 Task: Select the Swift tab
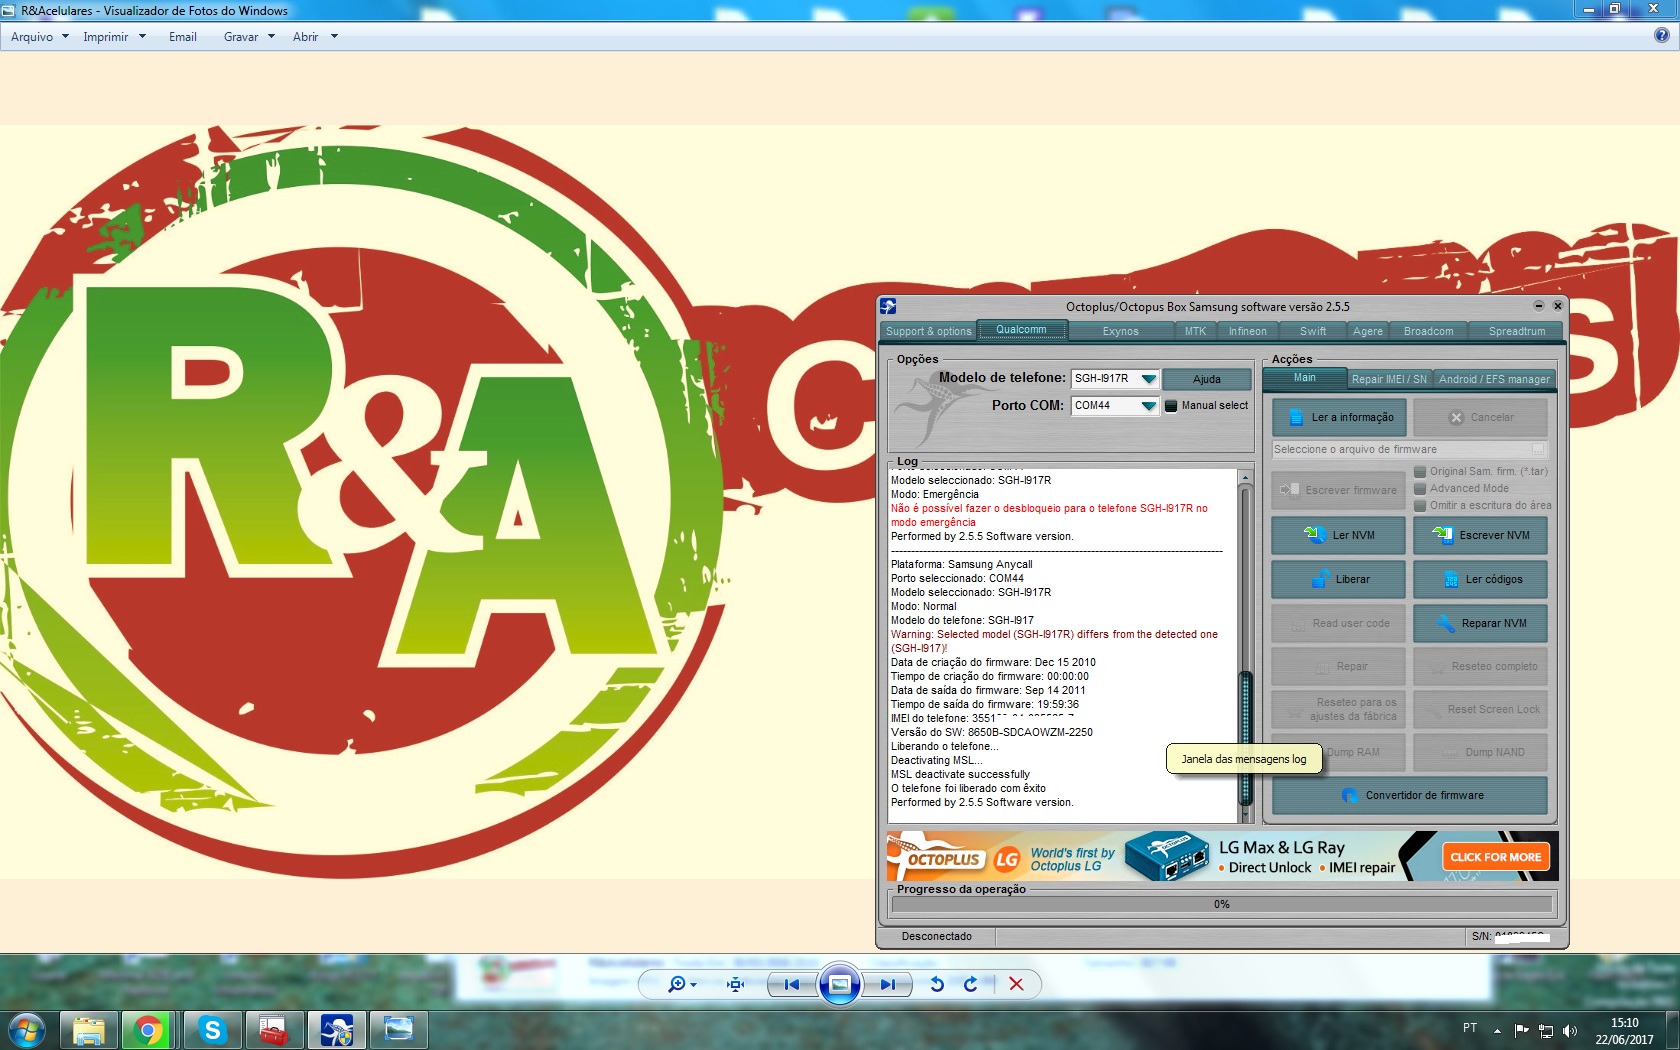(1313, 331)
